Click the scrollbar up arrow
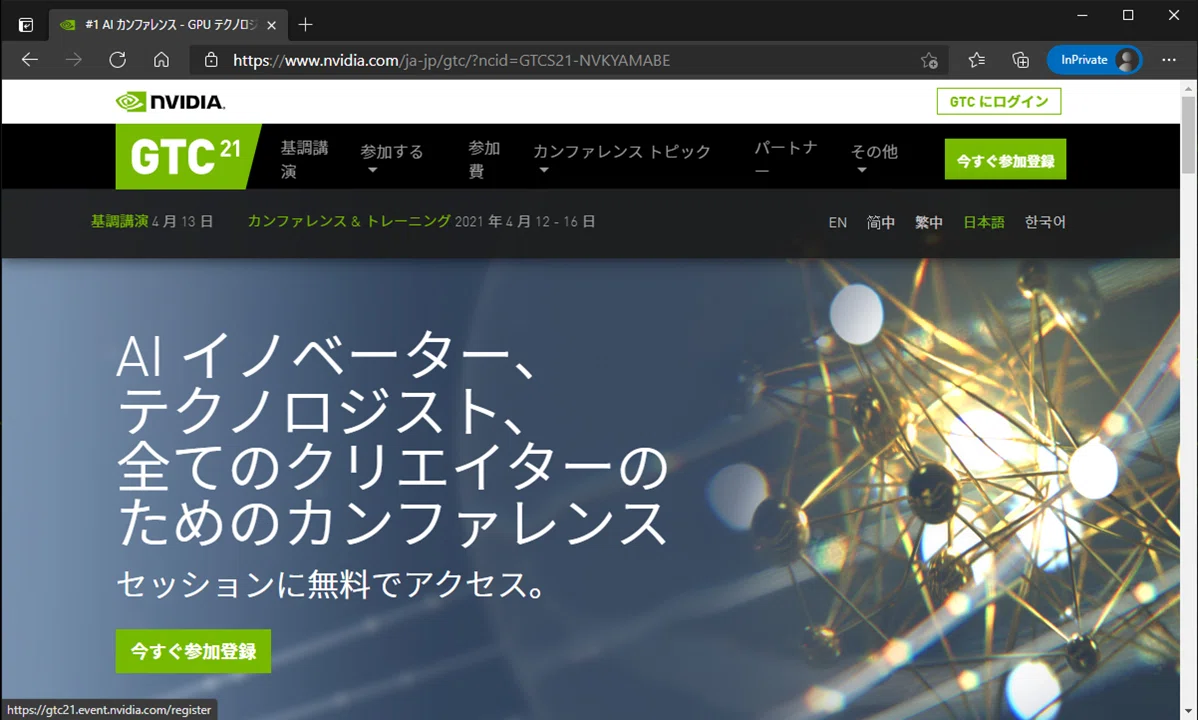1198x720 pixels. (1188, 88)
